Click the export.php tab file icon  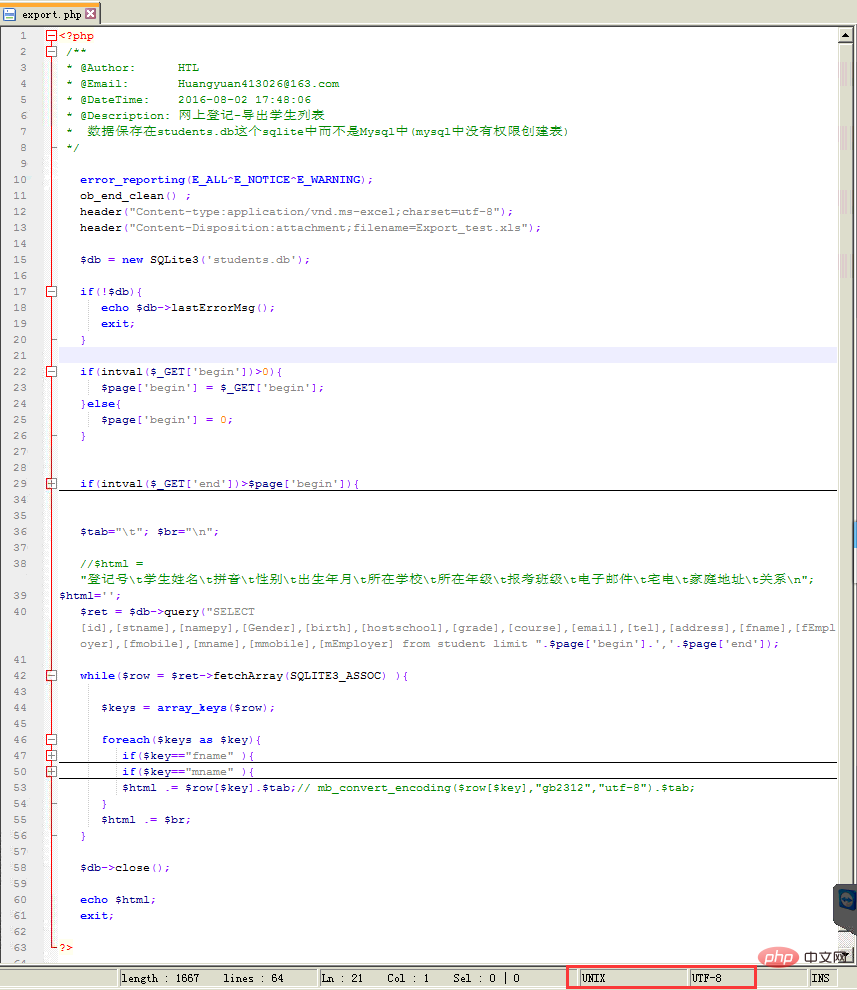[x=9, y=14]
